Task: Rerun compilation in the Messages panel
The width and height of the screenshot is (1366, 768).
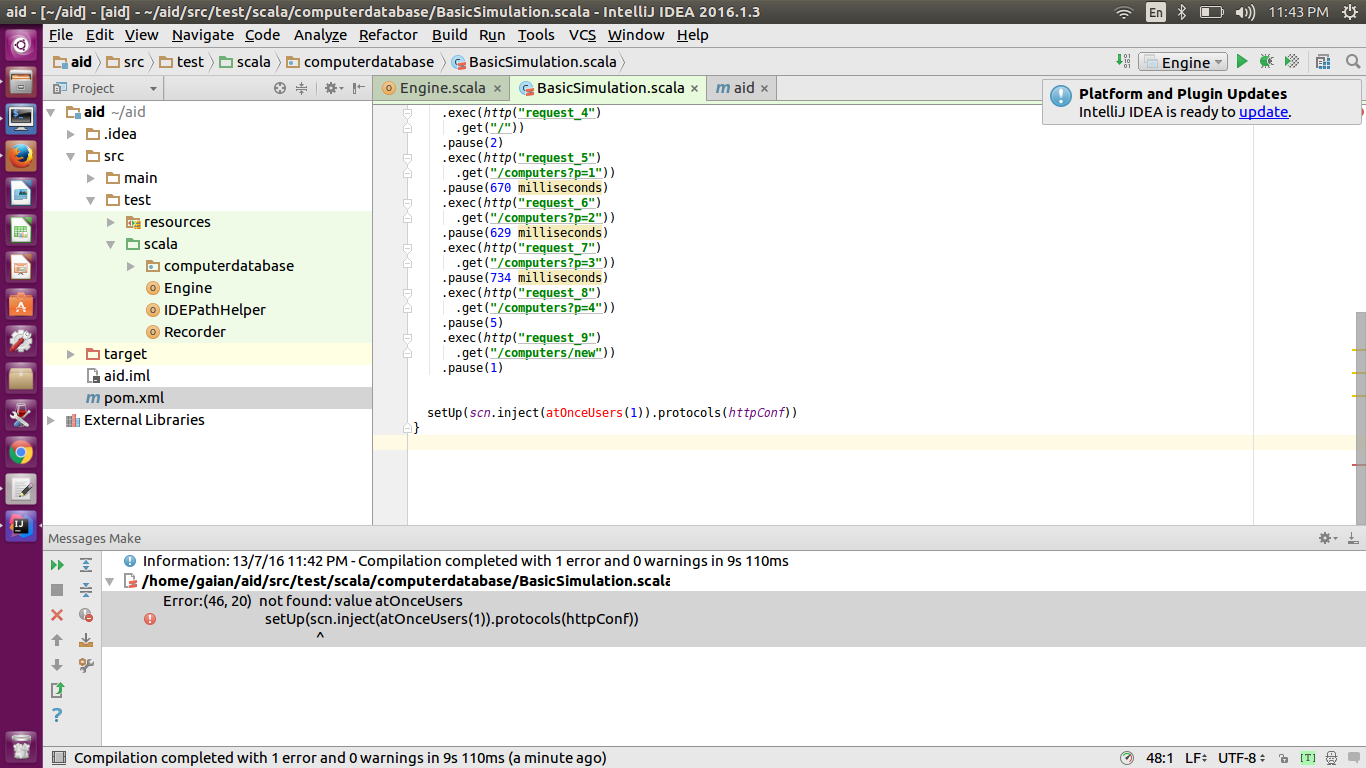Action: [x=57, y=565]
